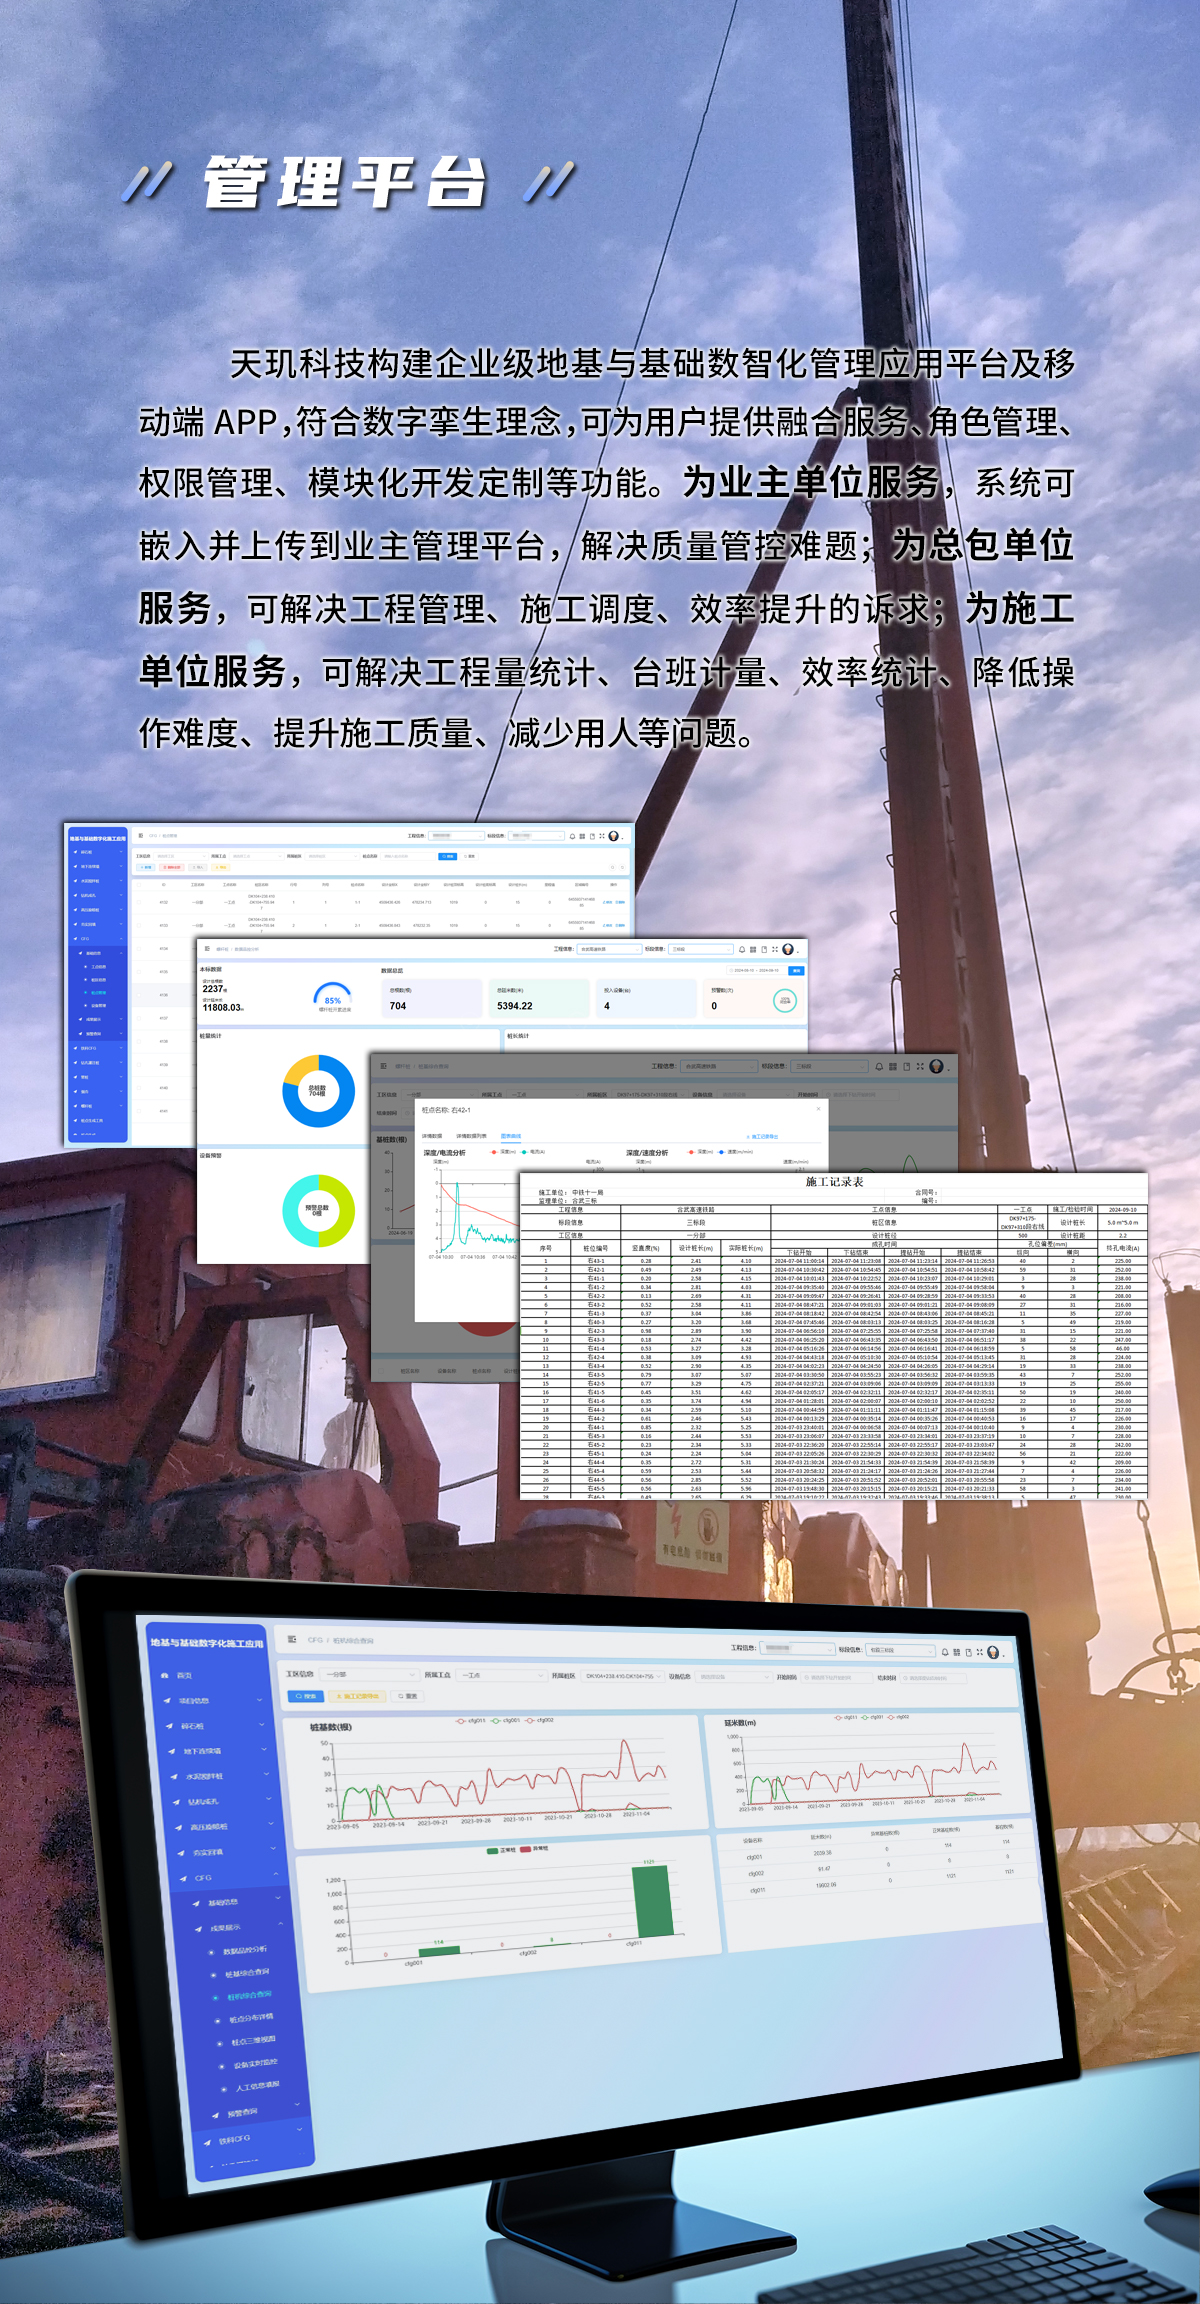Click the 施工记录导出 link in the 右42-1 dialog

click(x=763, y=1137)
